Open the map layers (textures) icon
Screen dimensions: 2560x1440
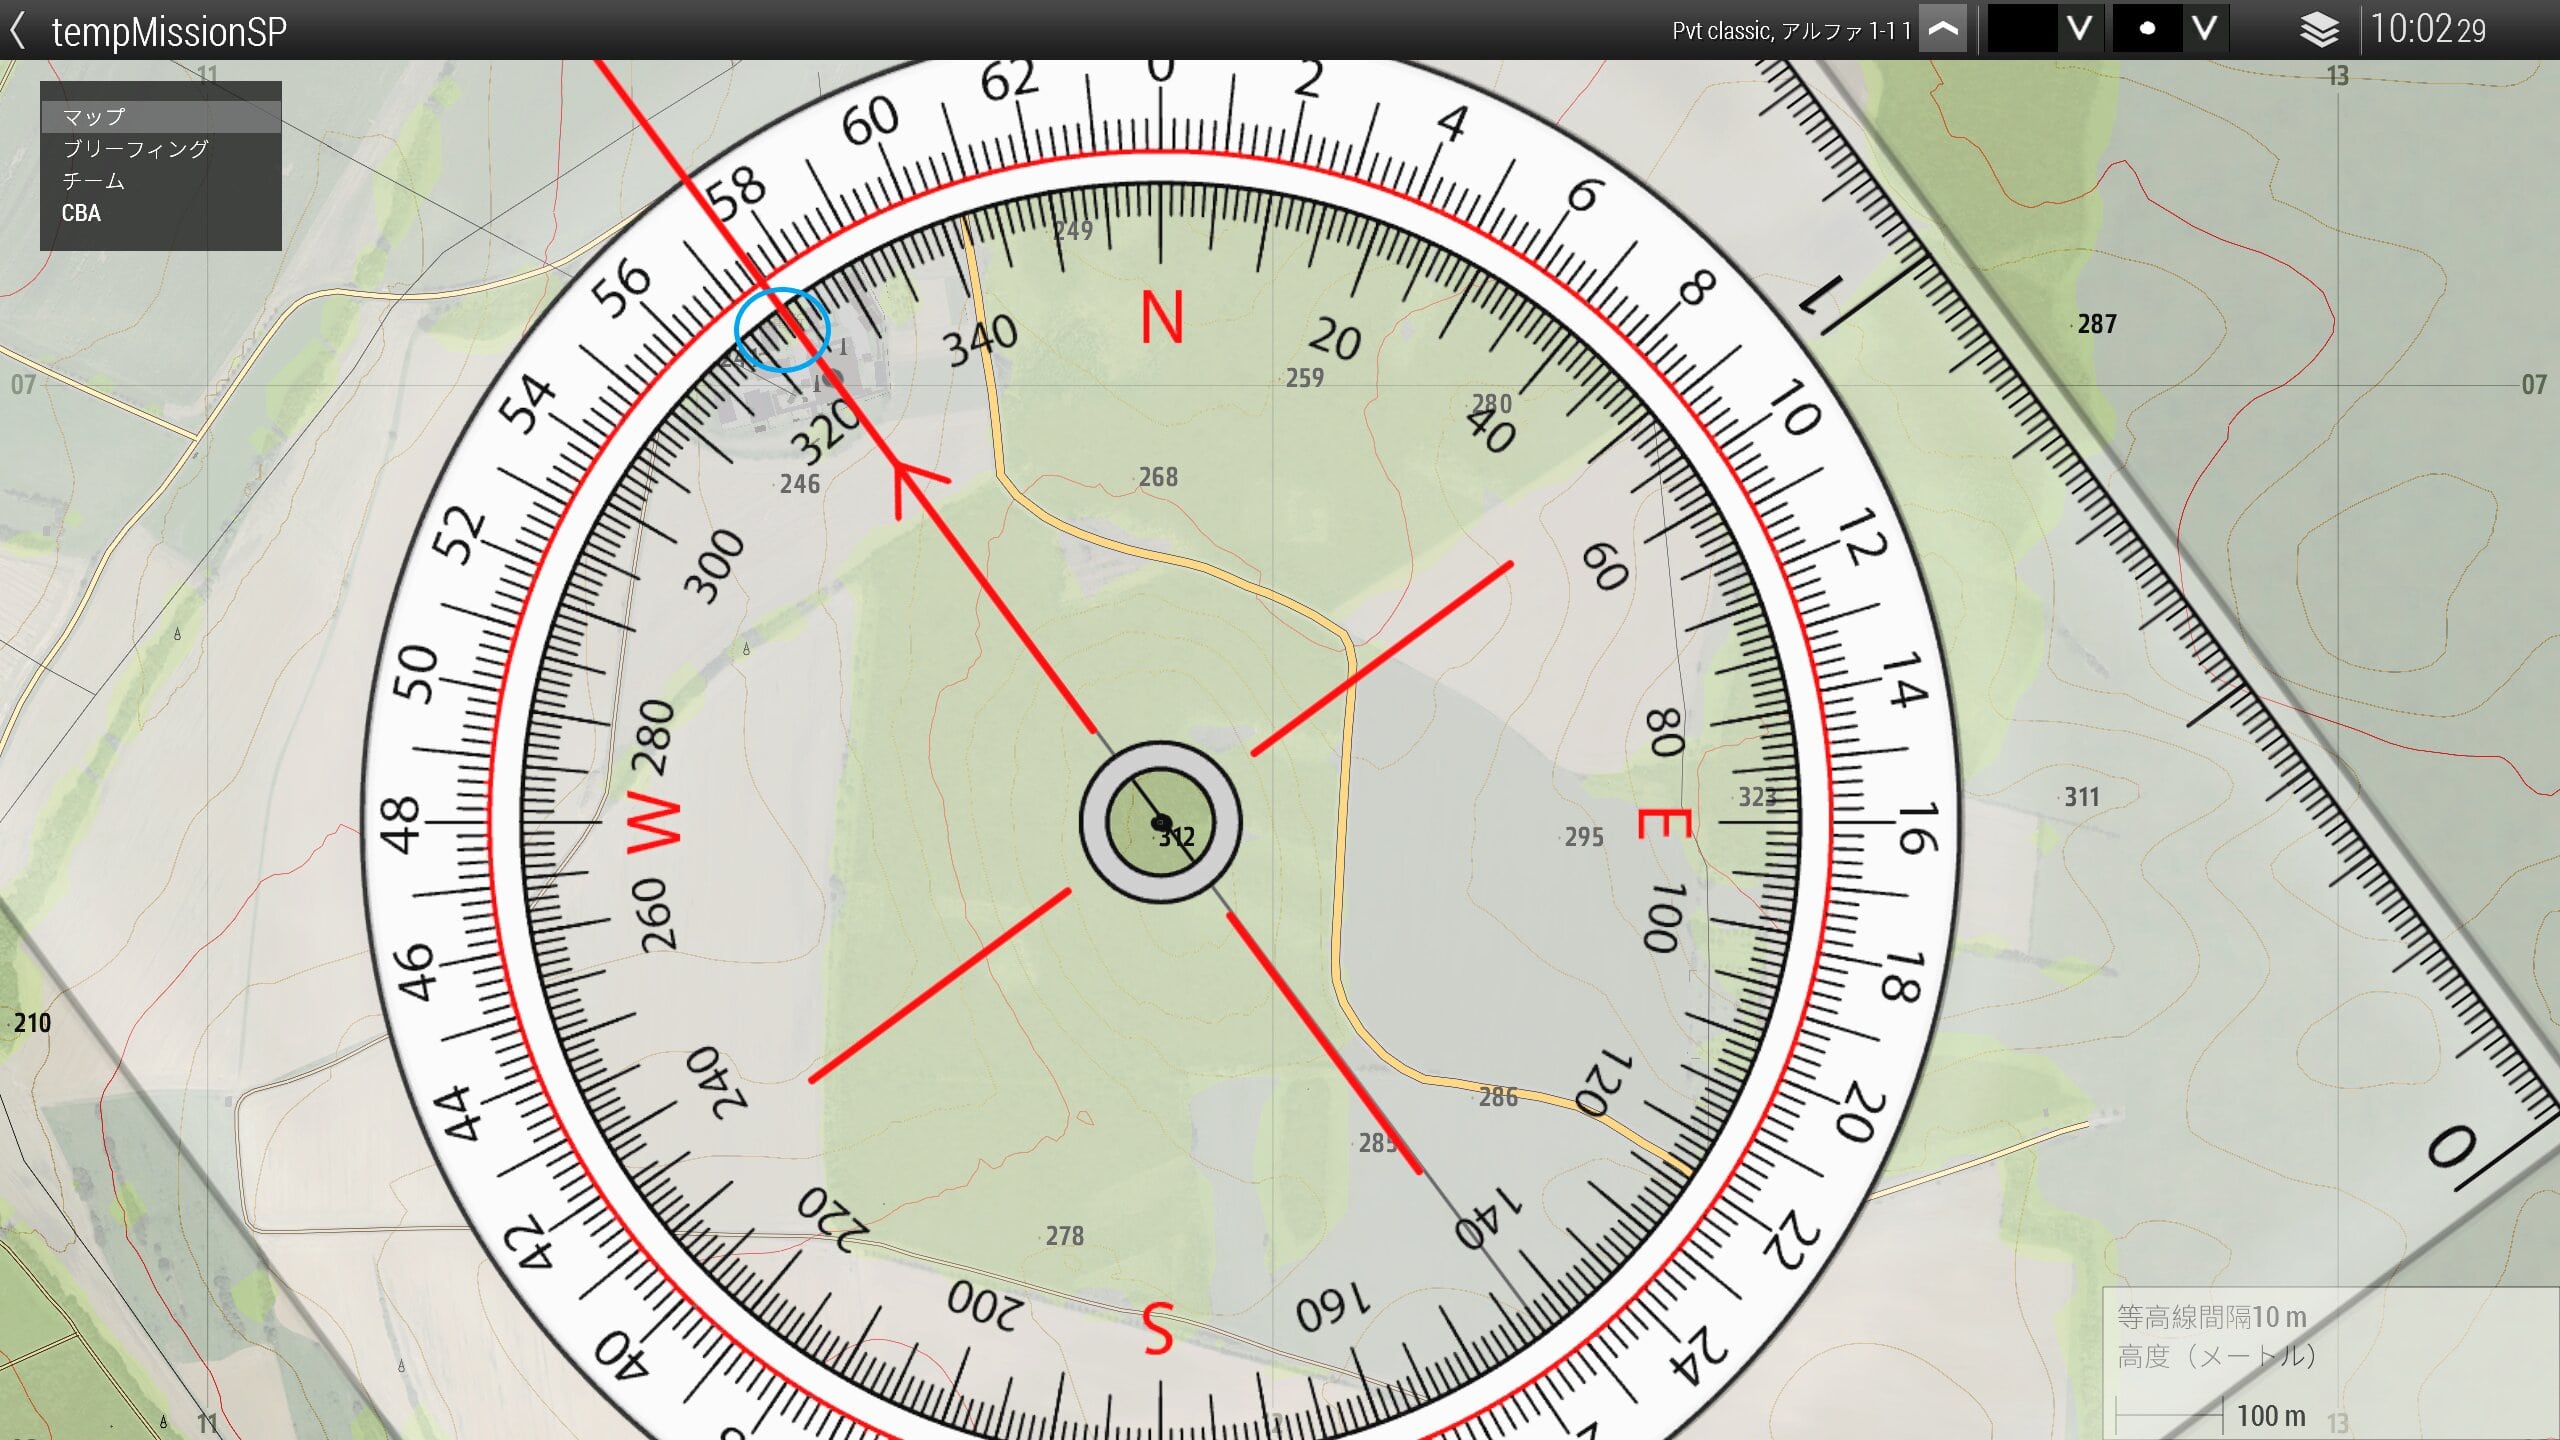click(2319, 30)
